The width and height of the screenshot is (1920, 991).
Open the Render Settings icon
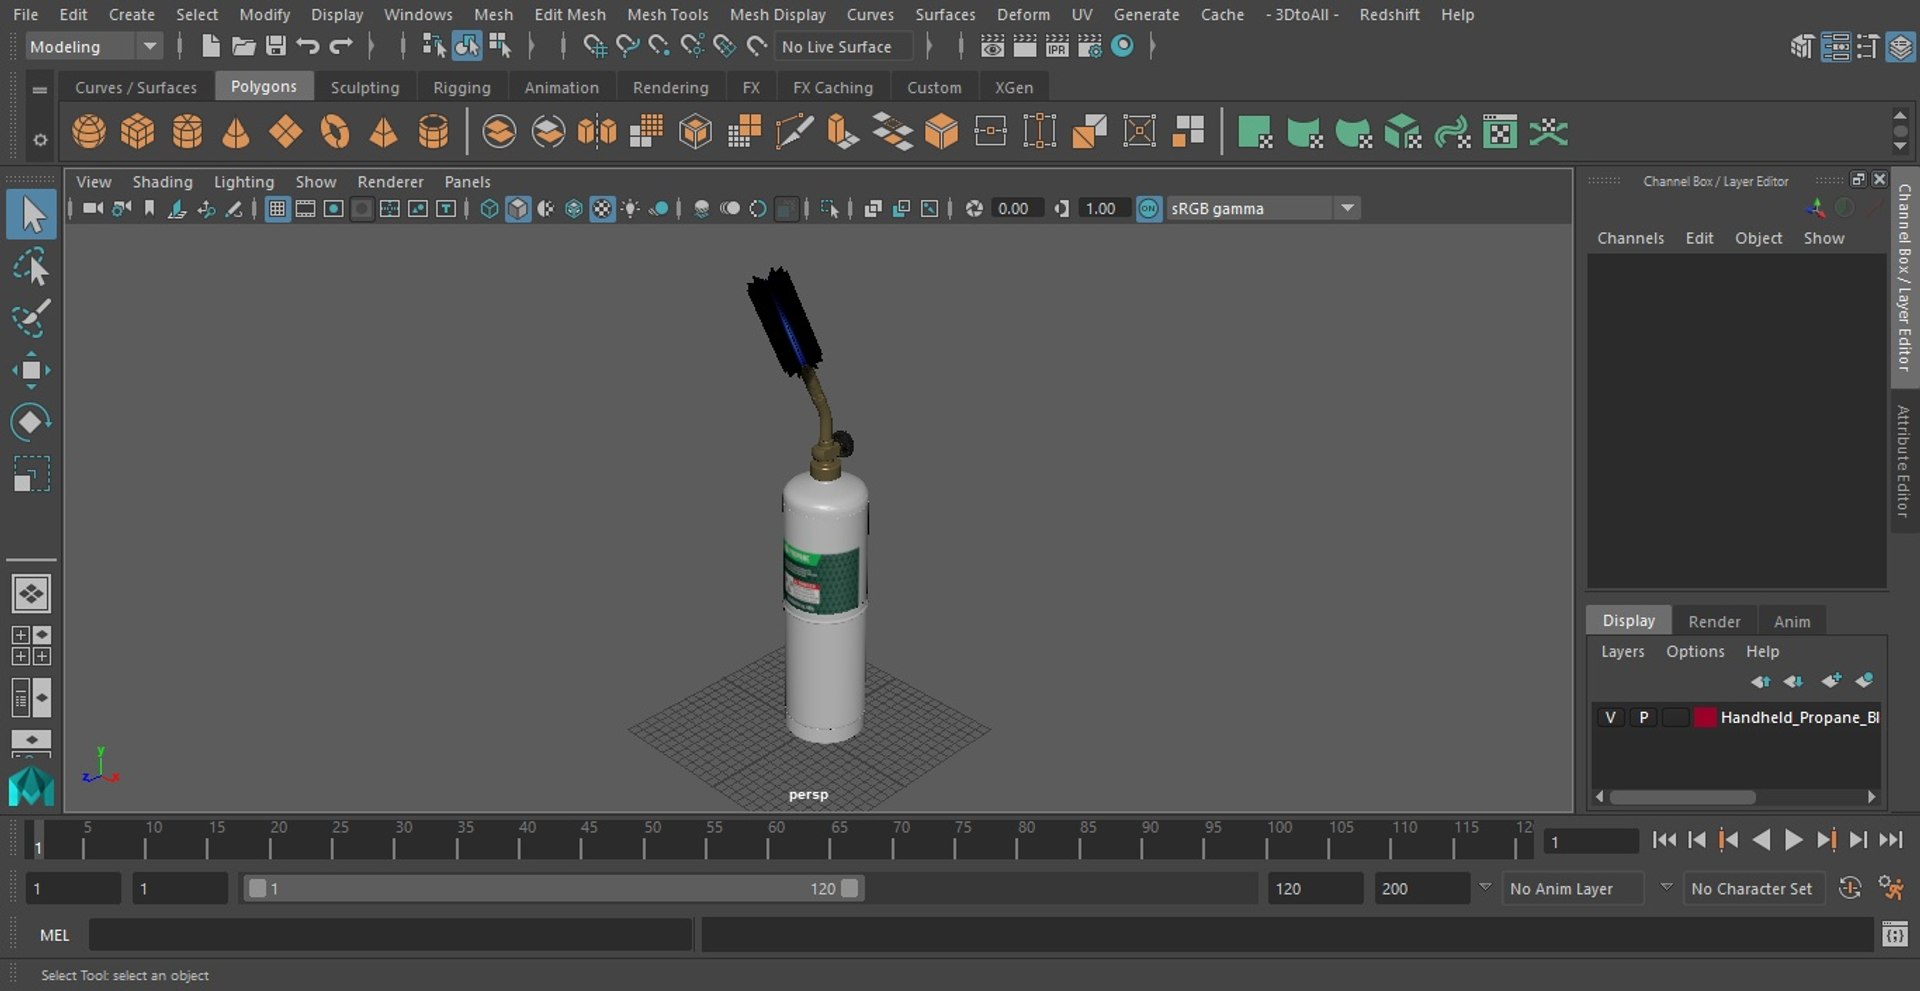point(1090,46)
